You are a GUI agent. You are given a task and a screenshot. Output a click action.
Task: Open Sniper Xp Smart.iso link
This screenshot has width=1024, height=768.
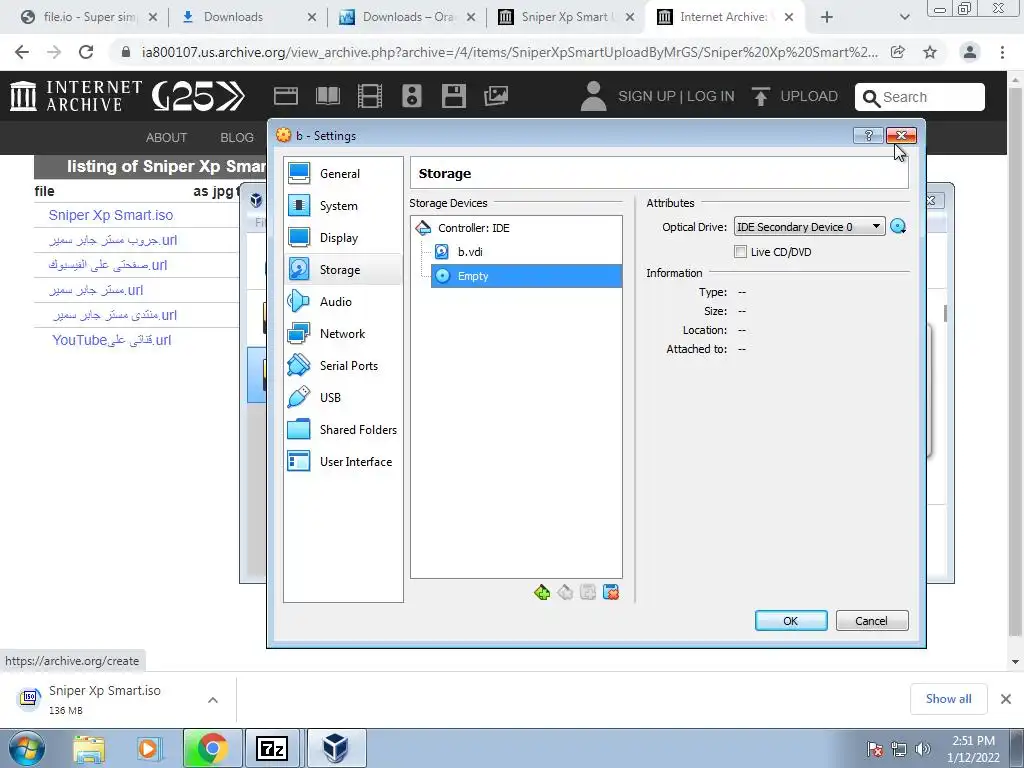click(111, 215)
